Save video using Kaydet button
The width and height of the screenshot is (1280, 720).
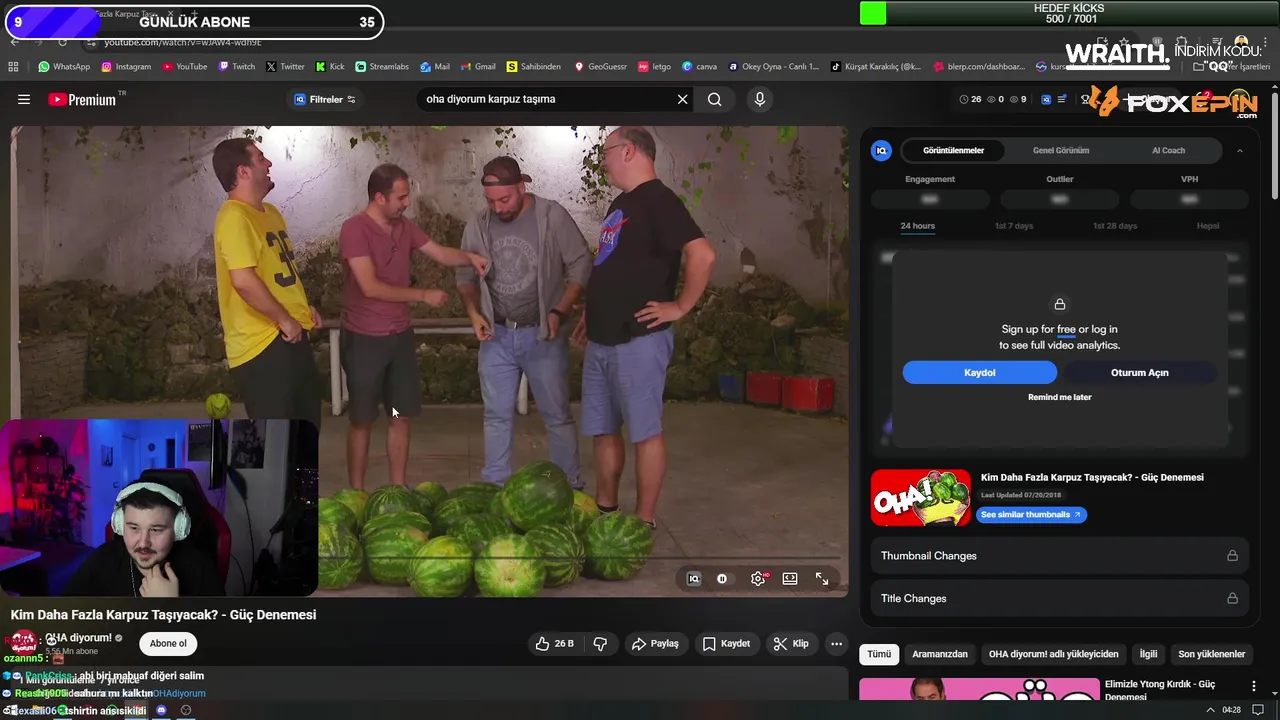726,644
